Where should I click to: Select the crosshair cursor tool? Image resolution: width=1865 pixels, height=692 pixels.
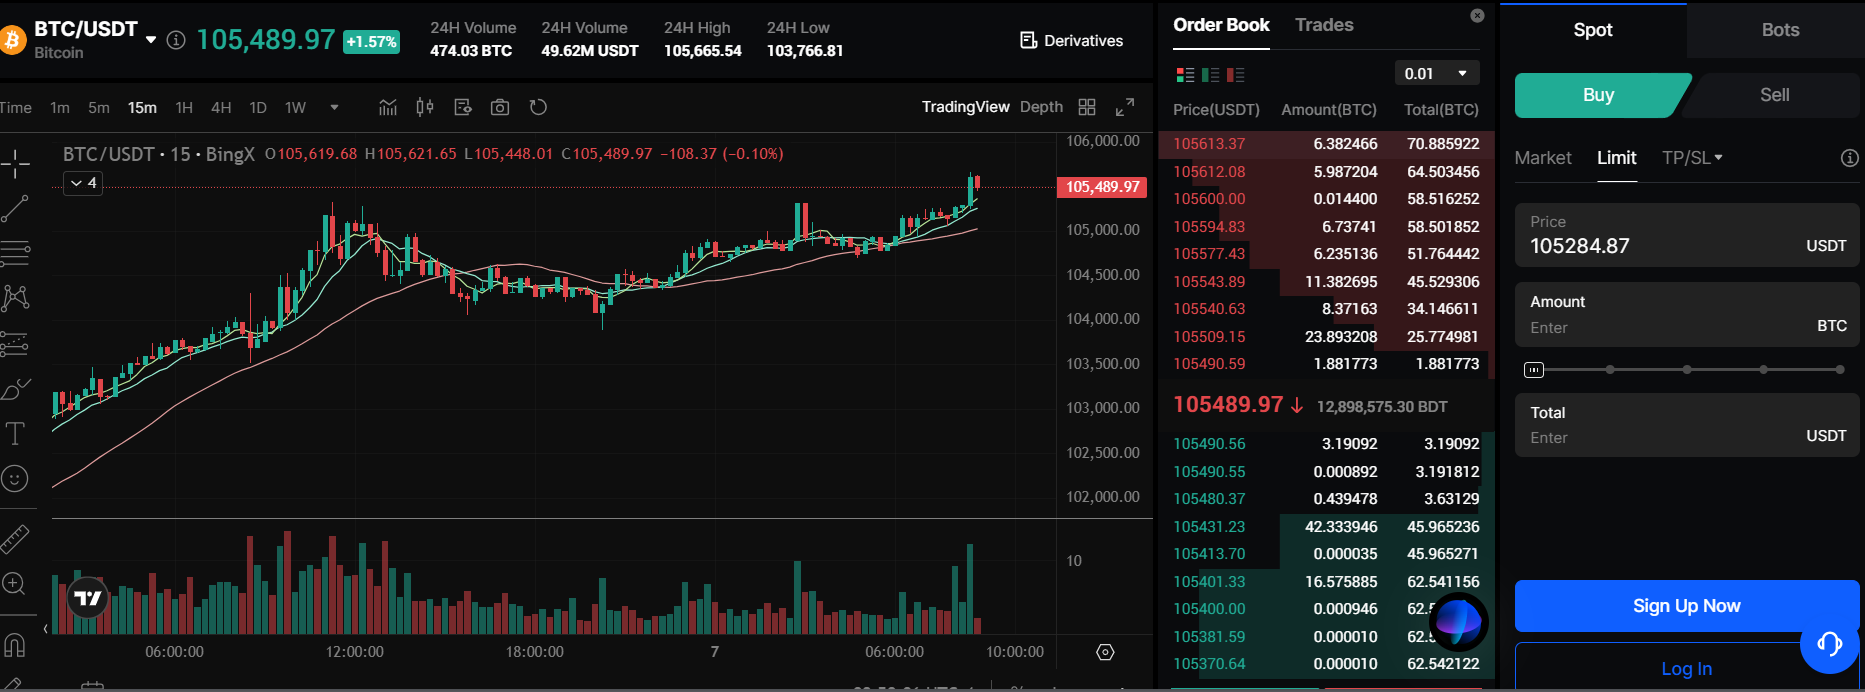[x=15, y=163]
